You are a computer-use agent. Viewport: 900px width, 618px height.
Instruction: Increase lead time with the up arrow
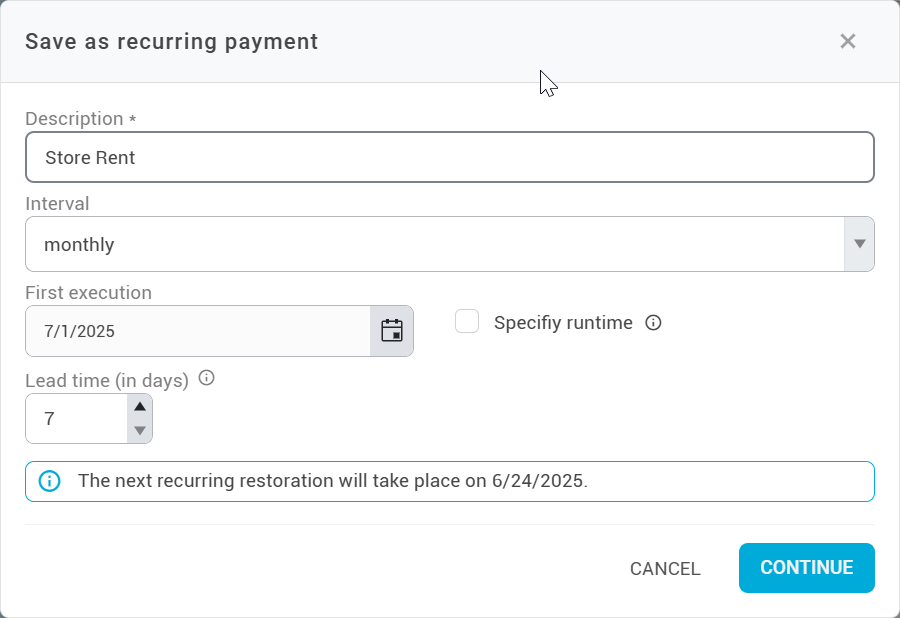click(x=140, y=407)
